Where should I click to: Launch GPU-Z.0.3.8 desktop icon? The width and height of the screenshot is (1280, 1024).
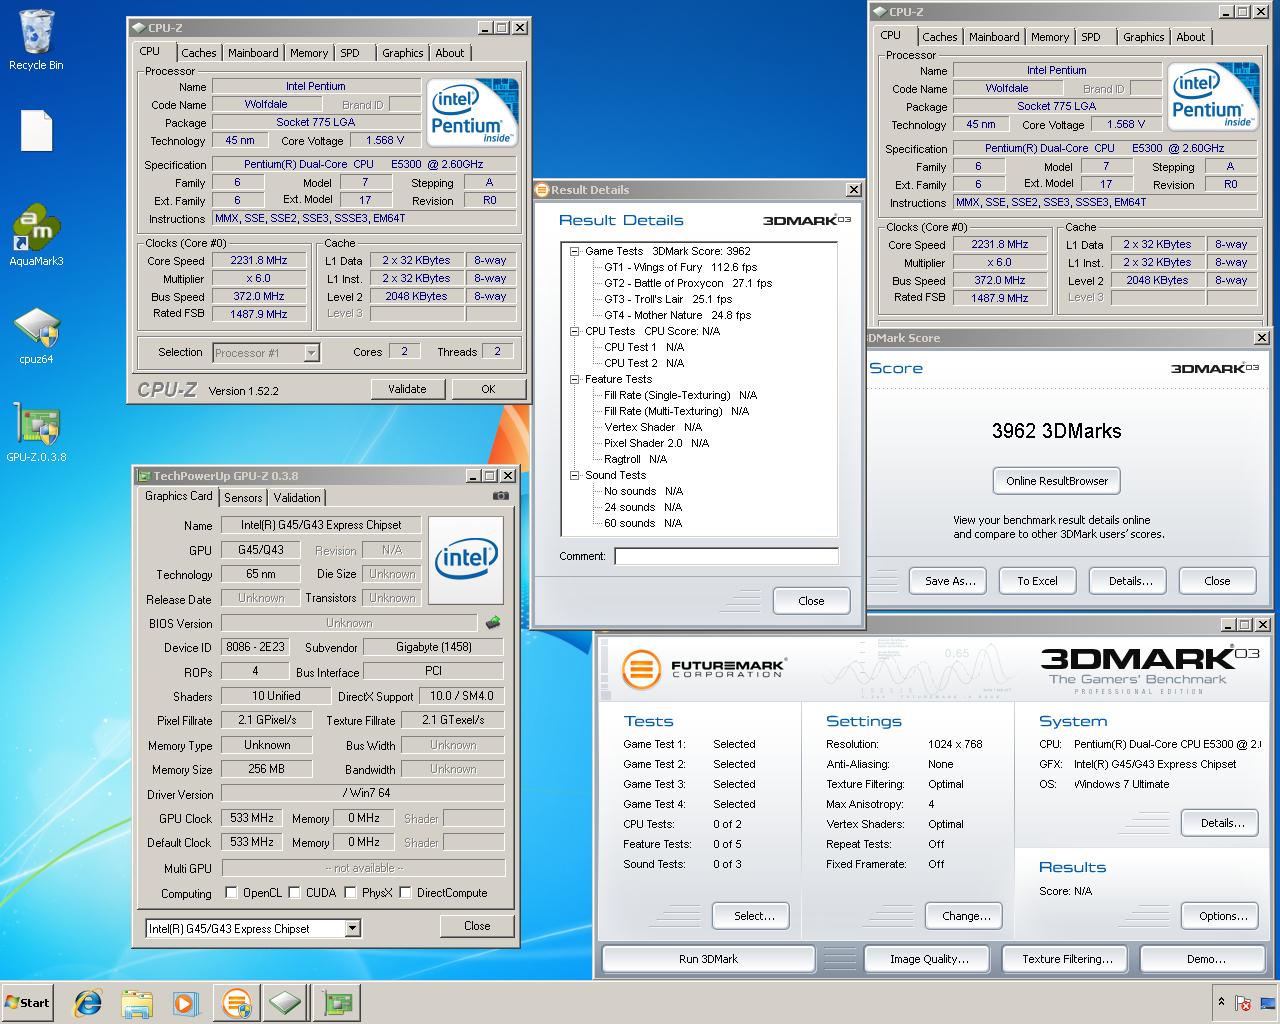click(36, 433)
